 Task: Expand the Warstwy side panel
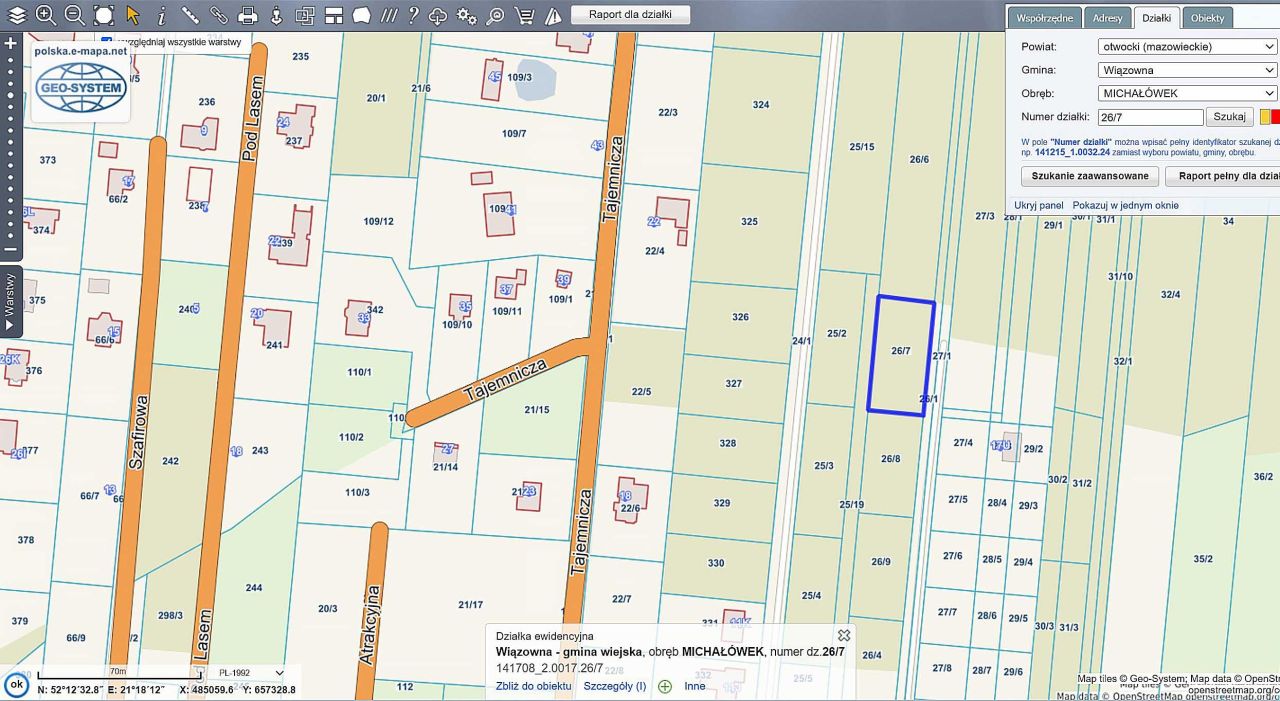coord(10,301)
